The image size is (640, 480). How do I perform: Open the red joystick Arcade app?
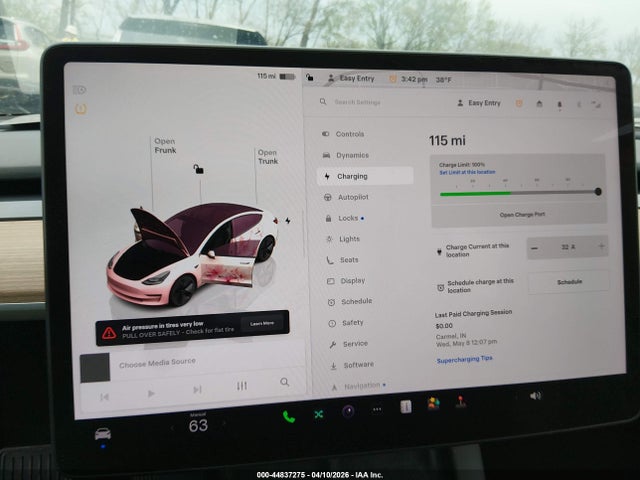[x=460, y=401]
